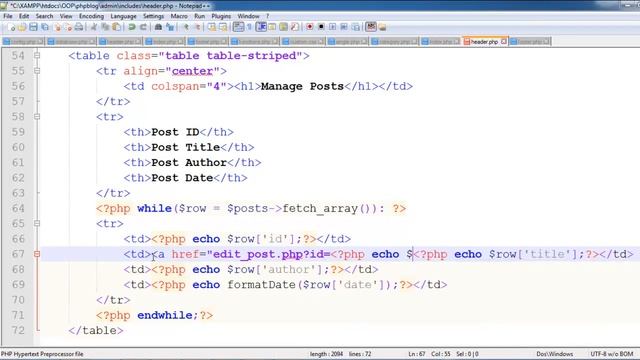Toggle synchronized horizontal scrolling icon

(x=223, y=27)
